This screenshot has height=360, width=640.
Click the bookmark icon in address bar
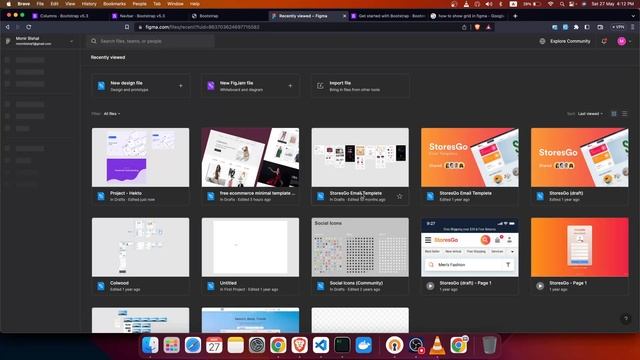127,27
